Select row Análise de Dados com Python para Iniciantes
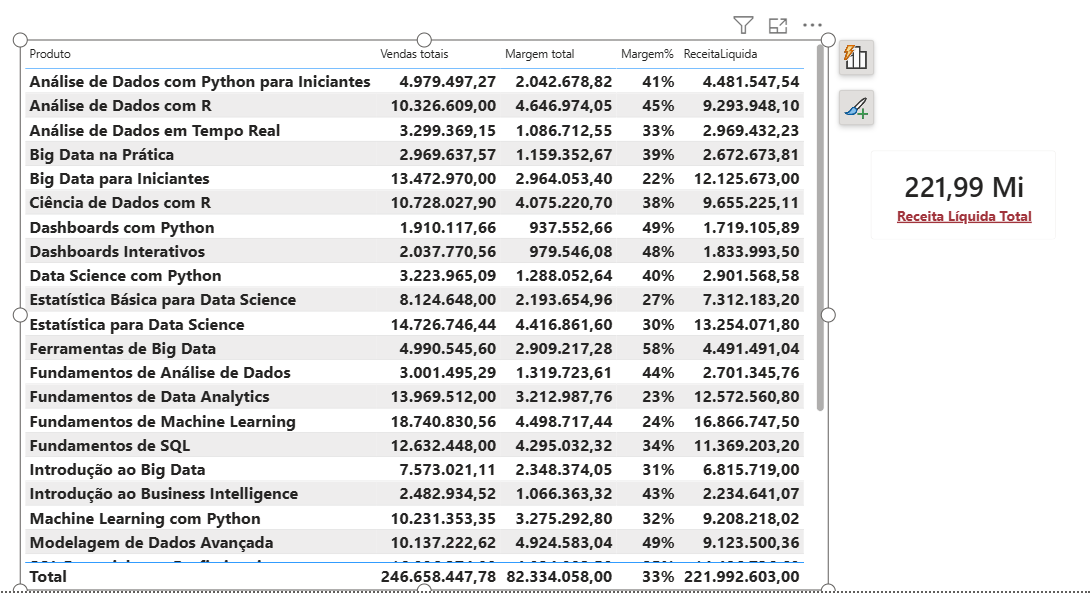Screen dimensions: 1092x600 (414, 81)
